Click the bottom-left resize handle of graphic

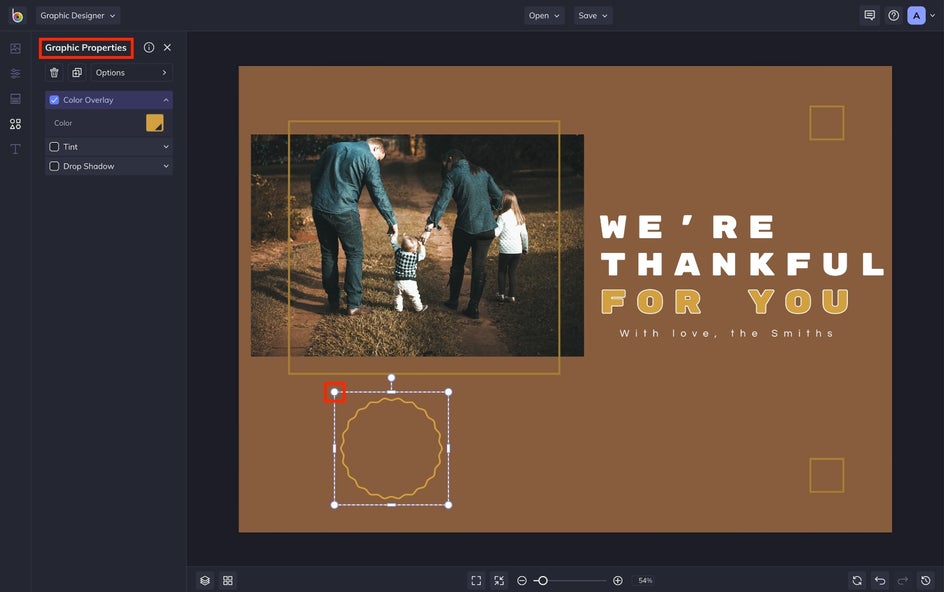(x=335, y=505)
